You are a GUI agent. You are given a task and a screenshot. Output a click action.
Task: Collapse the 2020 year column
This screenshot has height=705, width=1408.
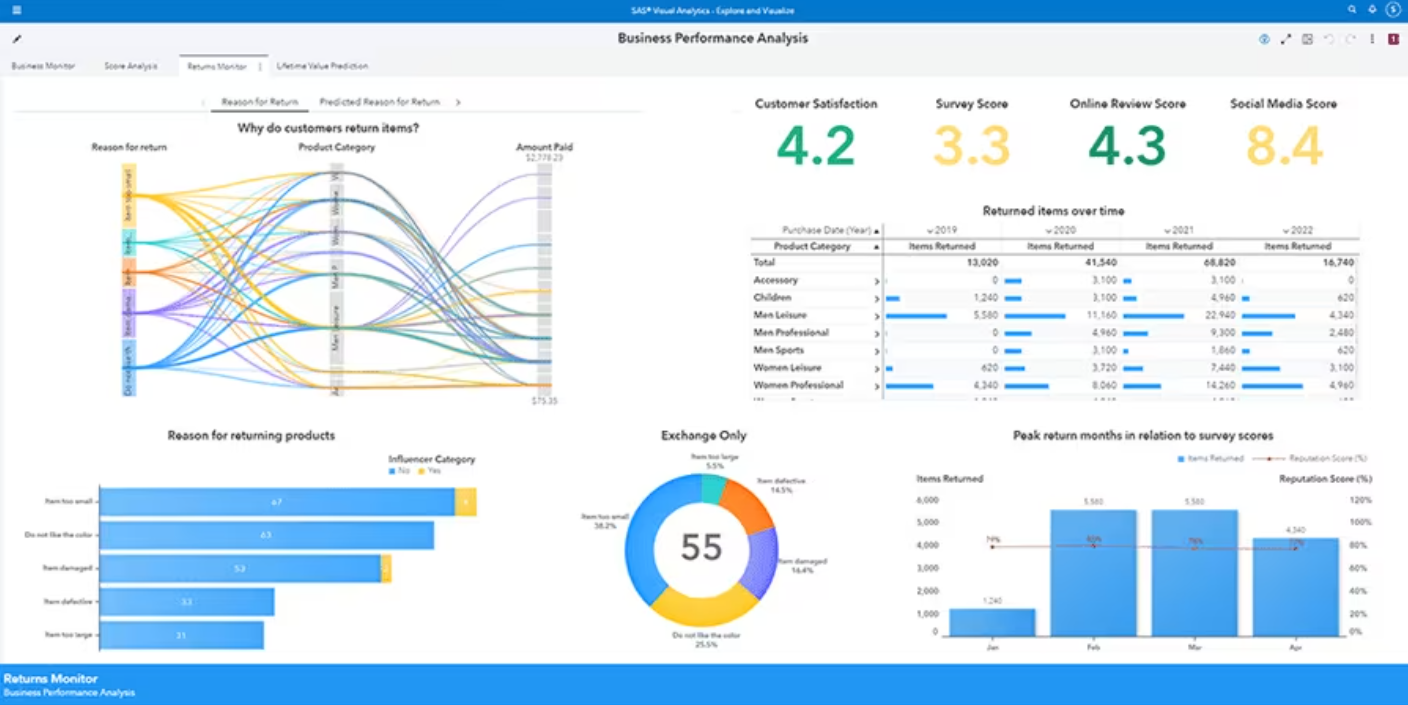tap(1049, 230)
